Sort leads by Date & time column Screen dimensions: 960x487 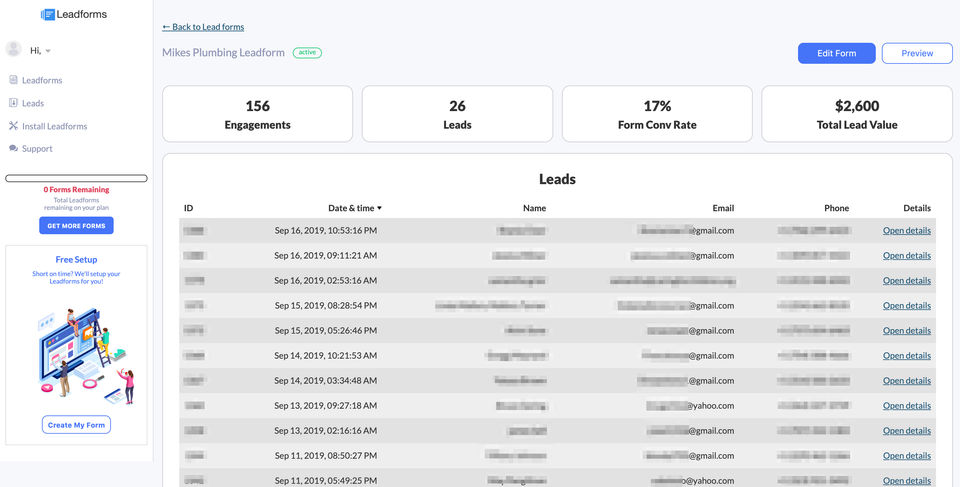click(354, 208)
